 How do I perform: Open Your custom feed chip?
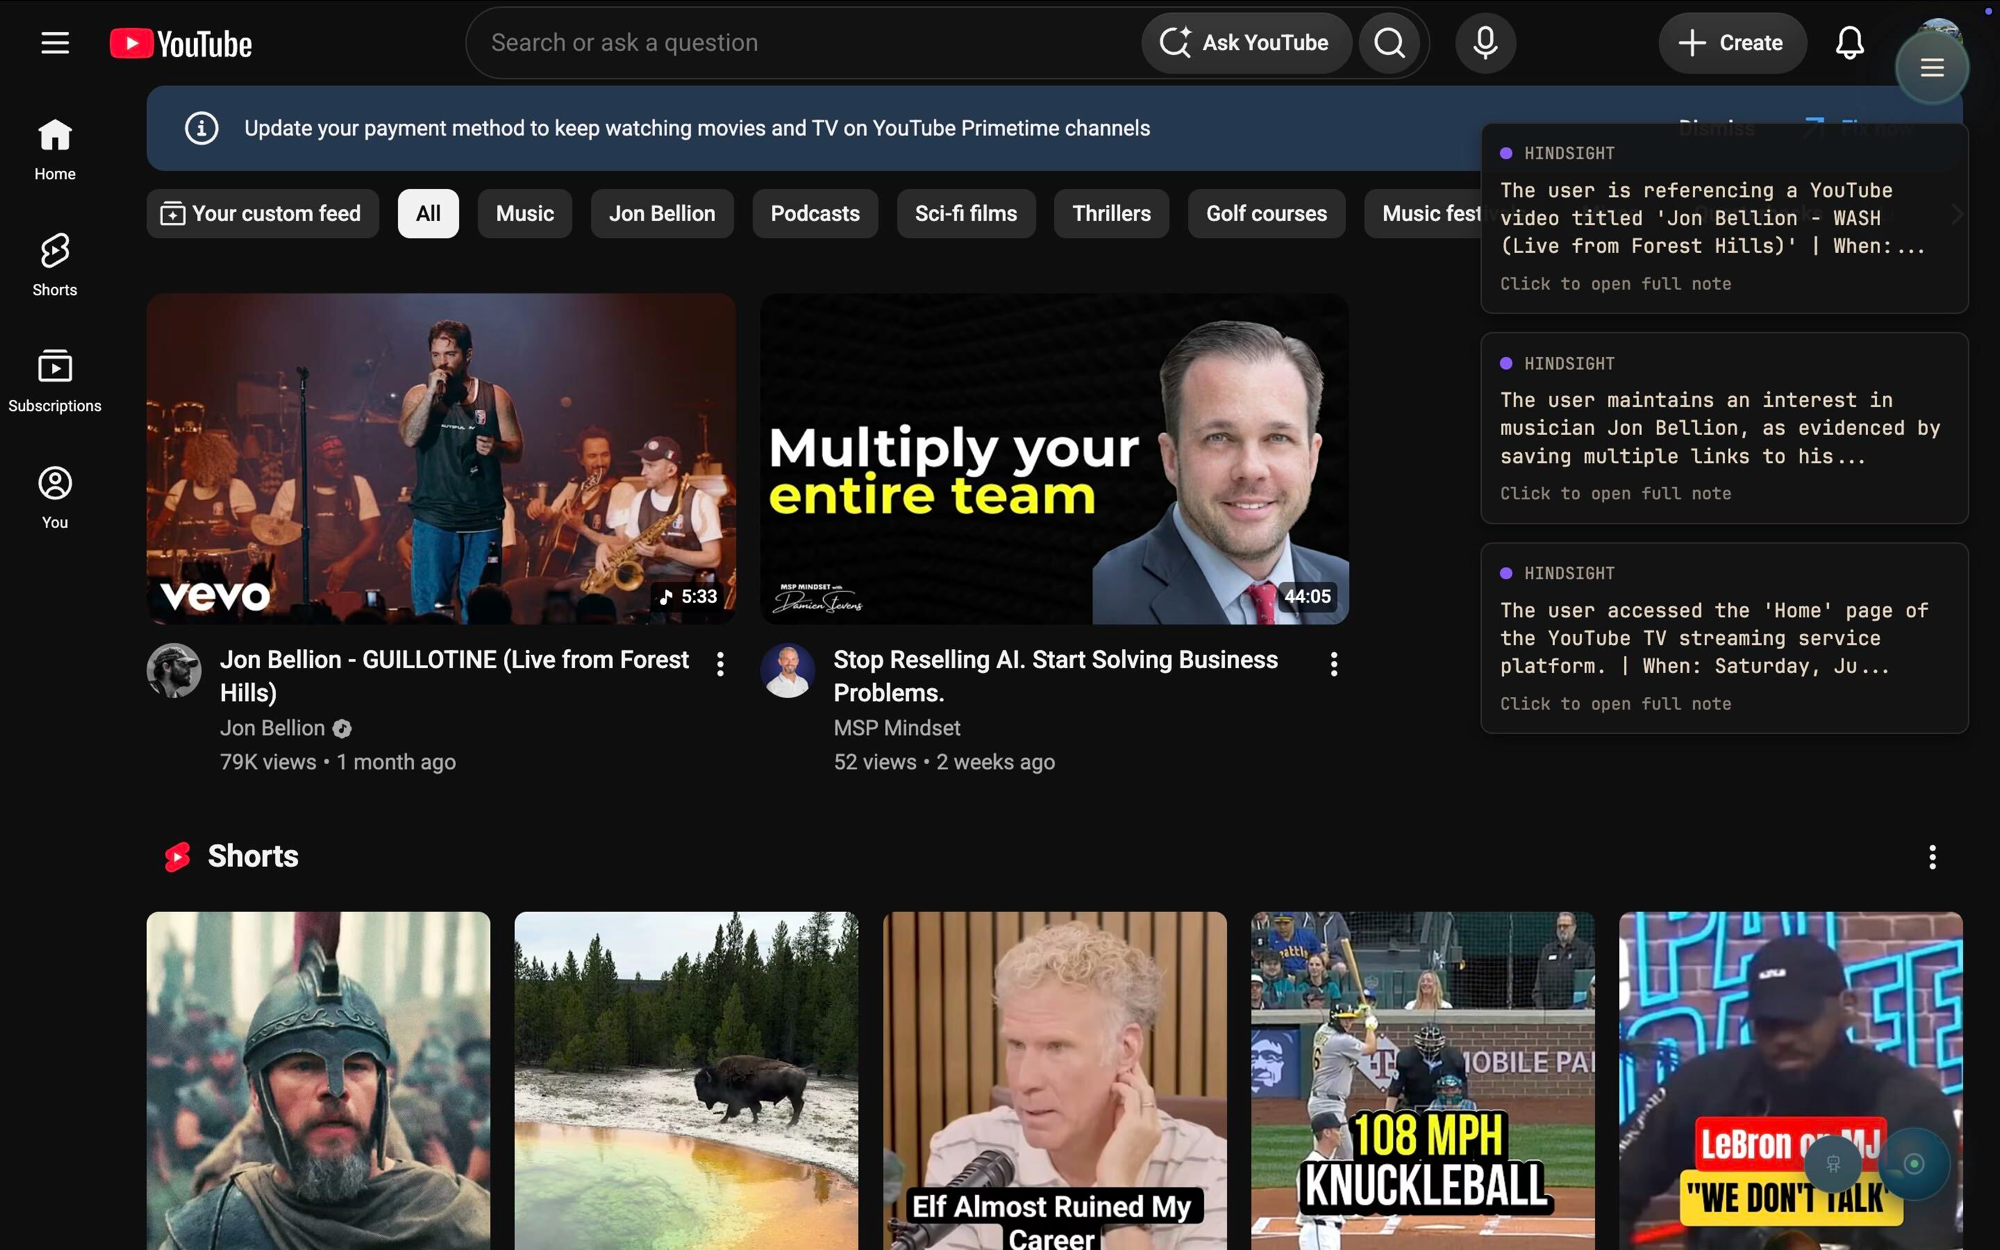[x=262, y=214]
